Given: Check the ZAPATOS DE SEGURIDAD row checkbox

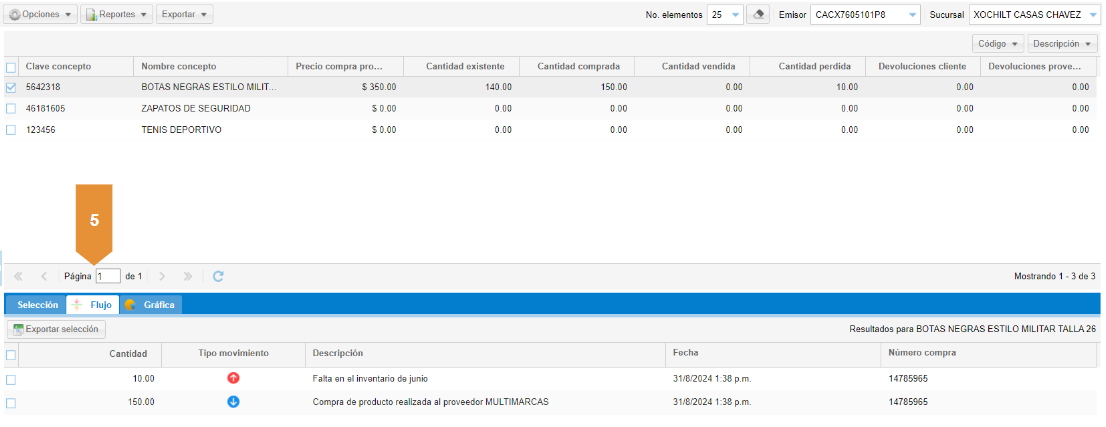Looking at the screenshot, I should click(x=11, y=108).
